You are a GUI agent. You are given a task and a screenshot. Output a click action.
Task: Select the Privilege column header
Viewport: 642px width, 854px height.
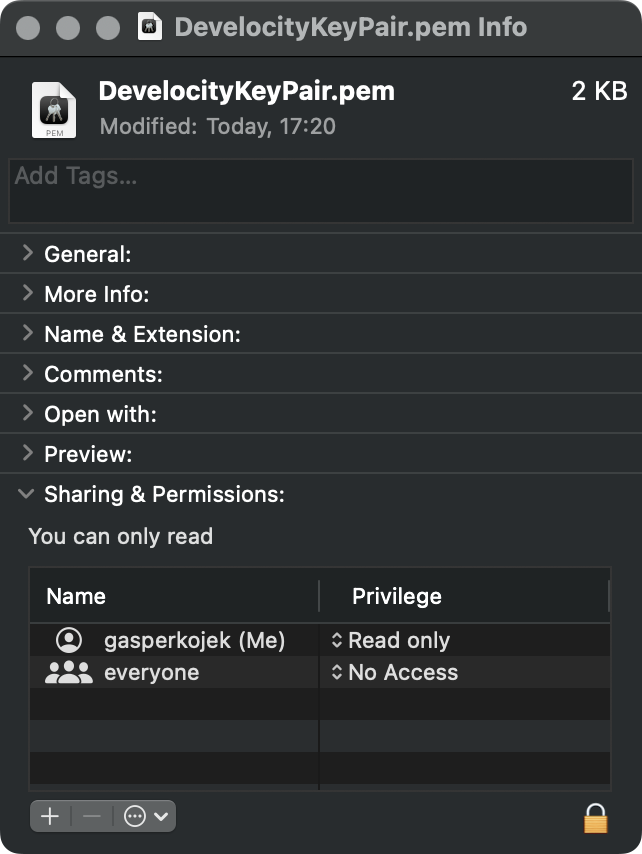point(391,596)
